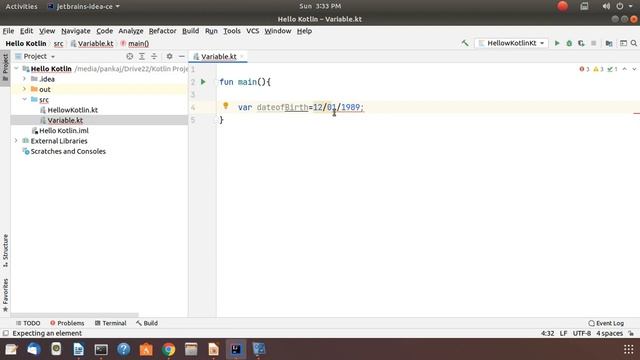Open the Problems tool window

[67, 323]
